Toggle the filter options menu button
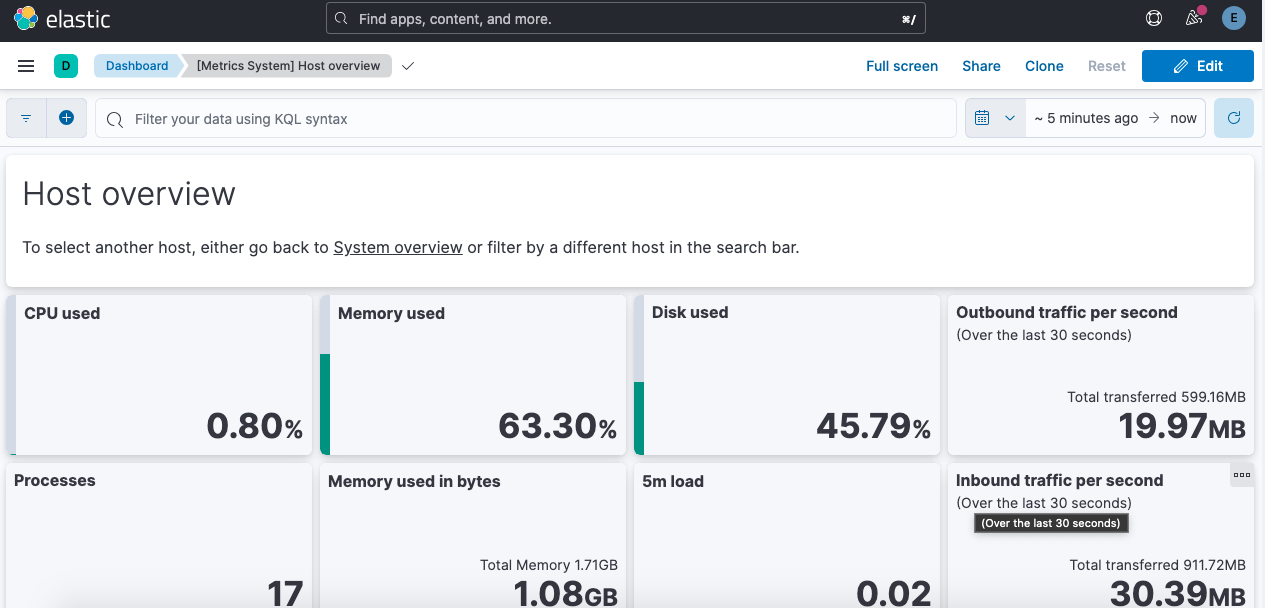Image resolution: width=1265 pixels, height=608 pixels. 26,118
